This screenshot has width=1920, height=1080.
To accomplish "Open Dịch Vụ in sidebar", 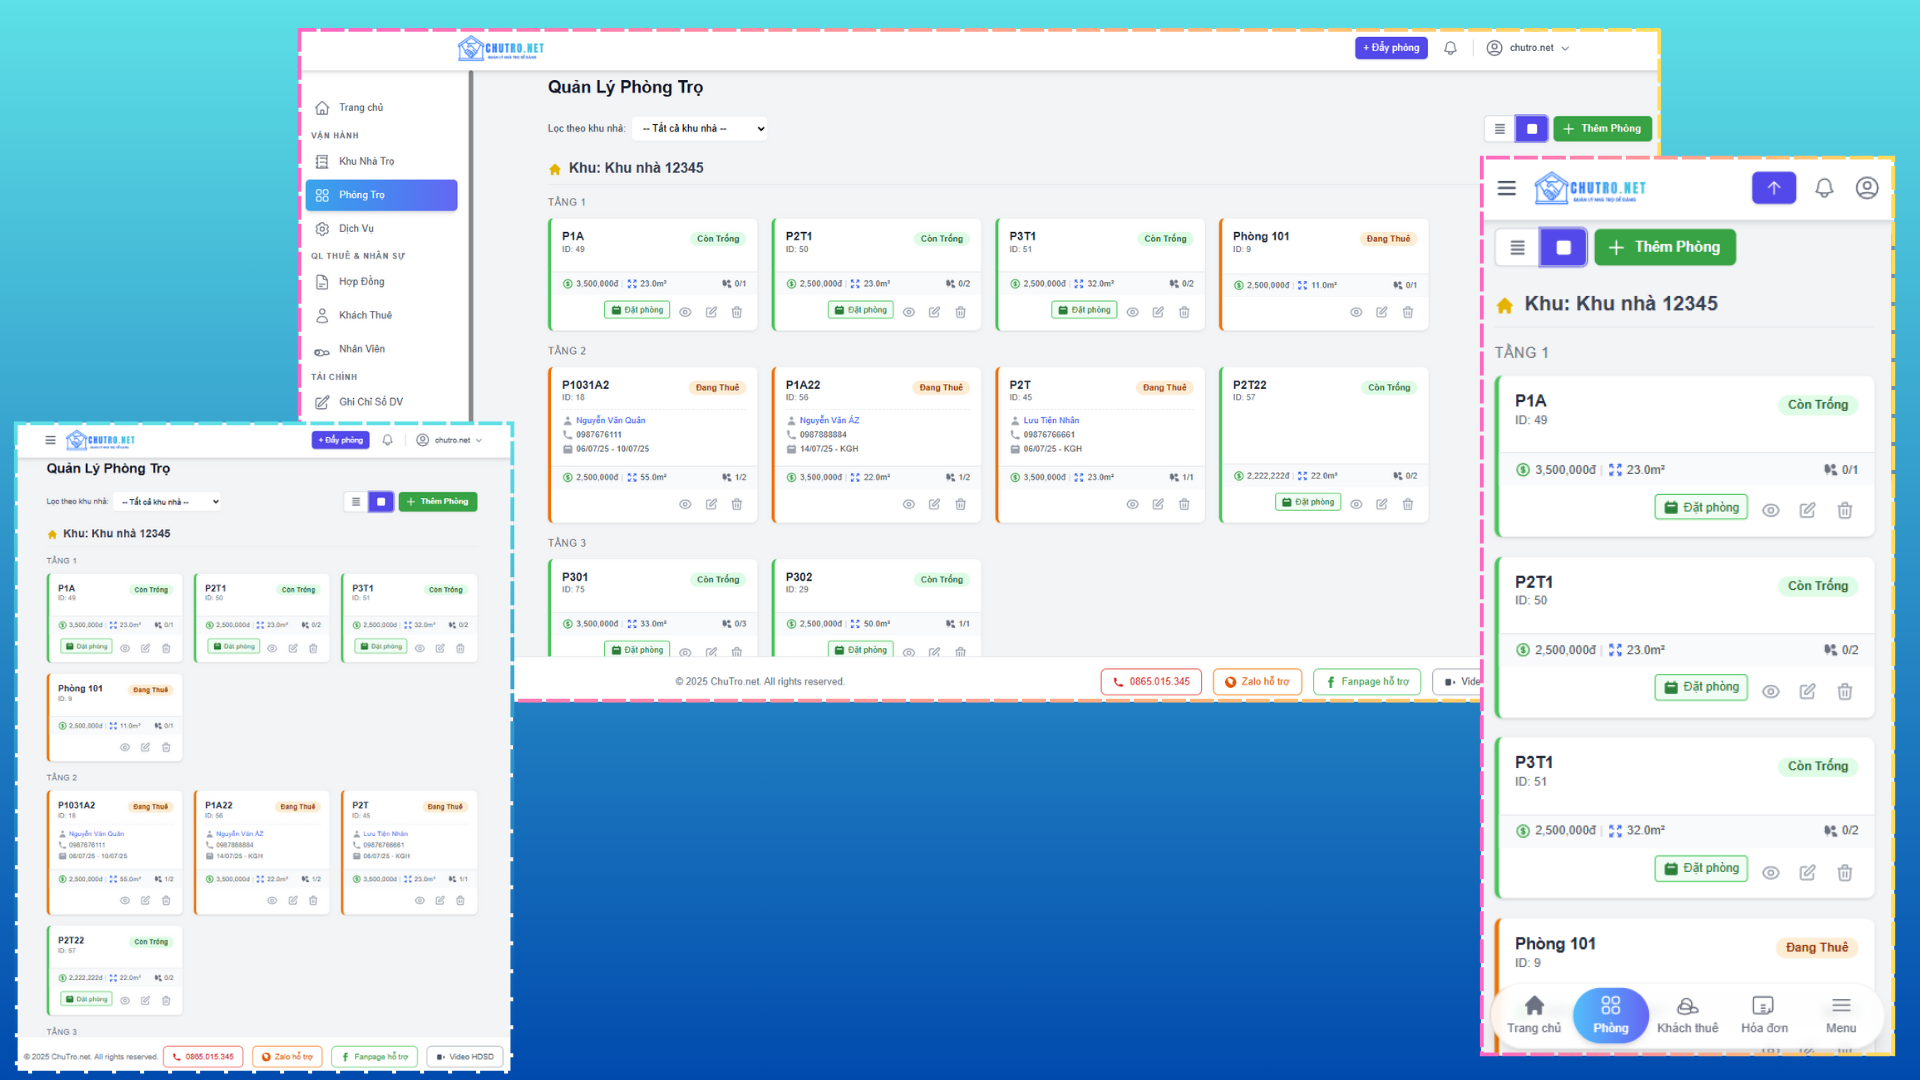I will click(382, 228).
